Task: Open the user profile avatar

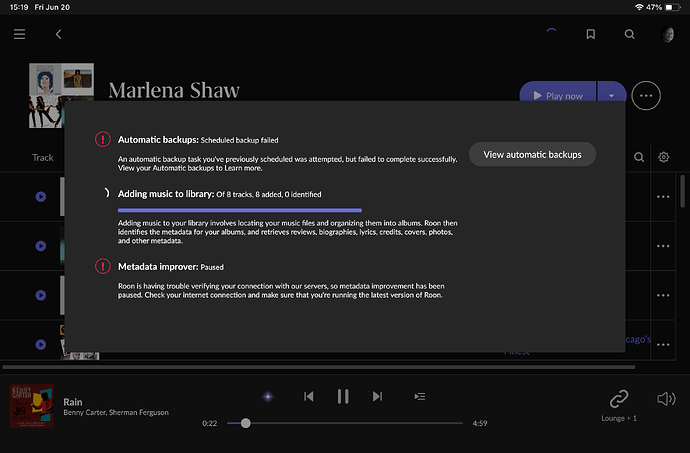Action: [668, 34]
